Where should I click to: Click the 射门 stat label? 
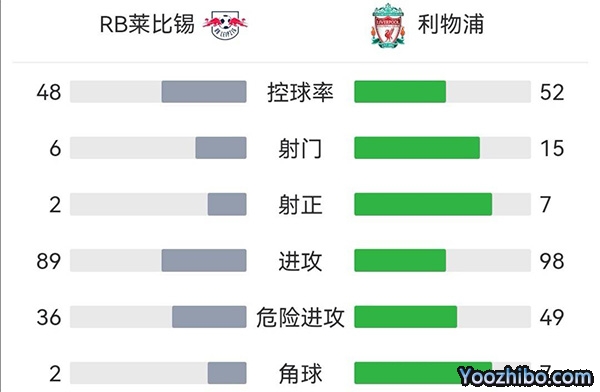point(300,148)
